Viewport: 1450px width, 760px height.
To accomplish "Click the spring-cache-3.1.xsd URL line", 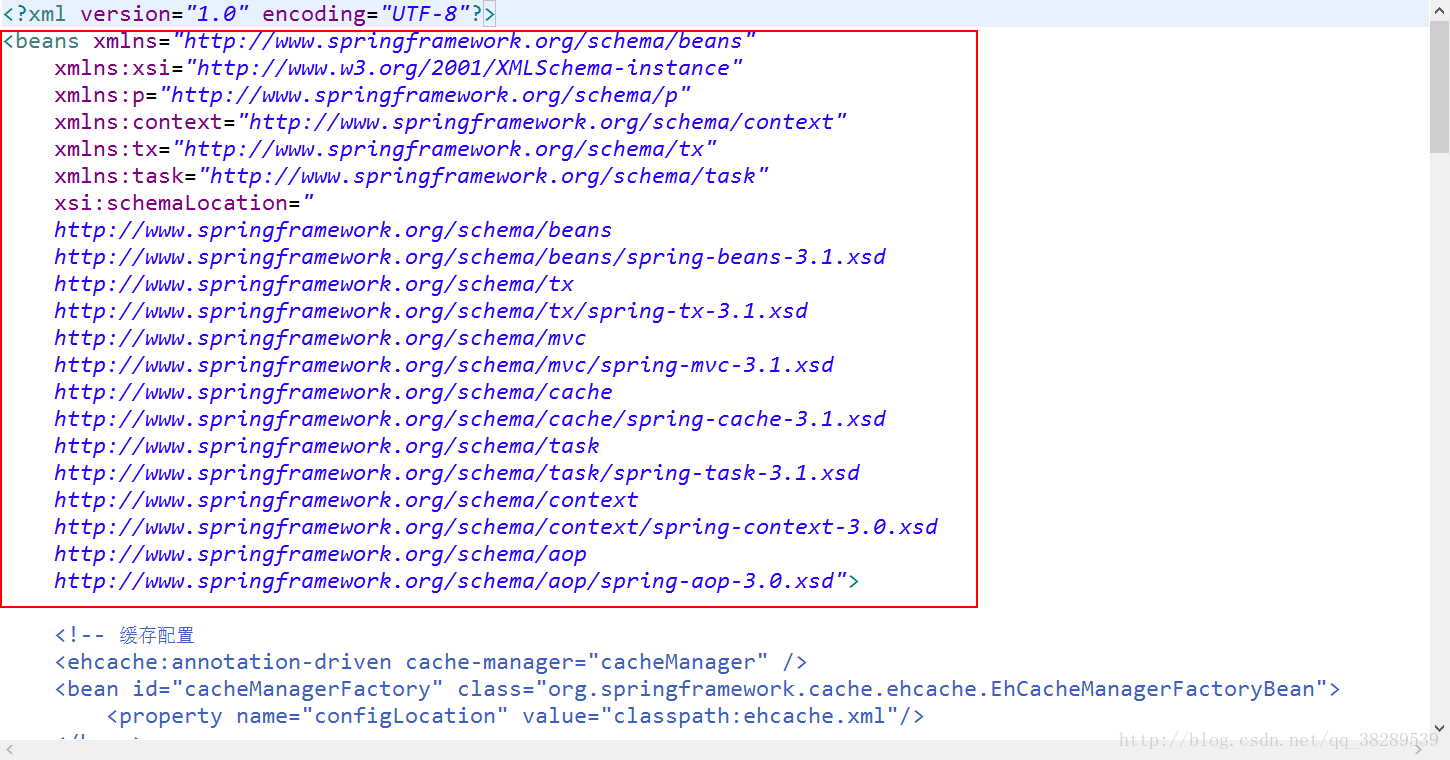I will tap(470, 420).
